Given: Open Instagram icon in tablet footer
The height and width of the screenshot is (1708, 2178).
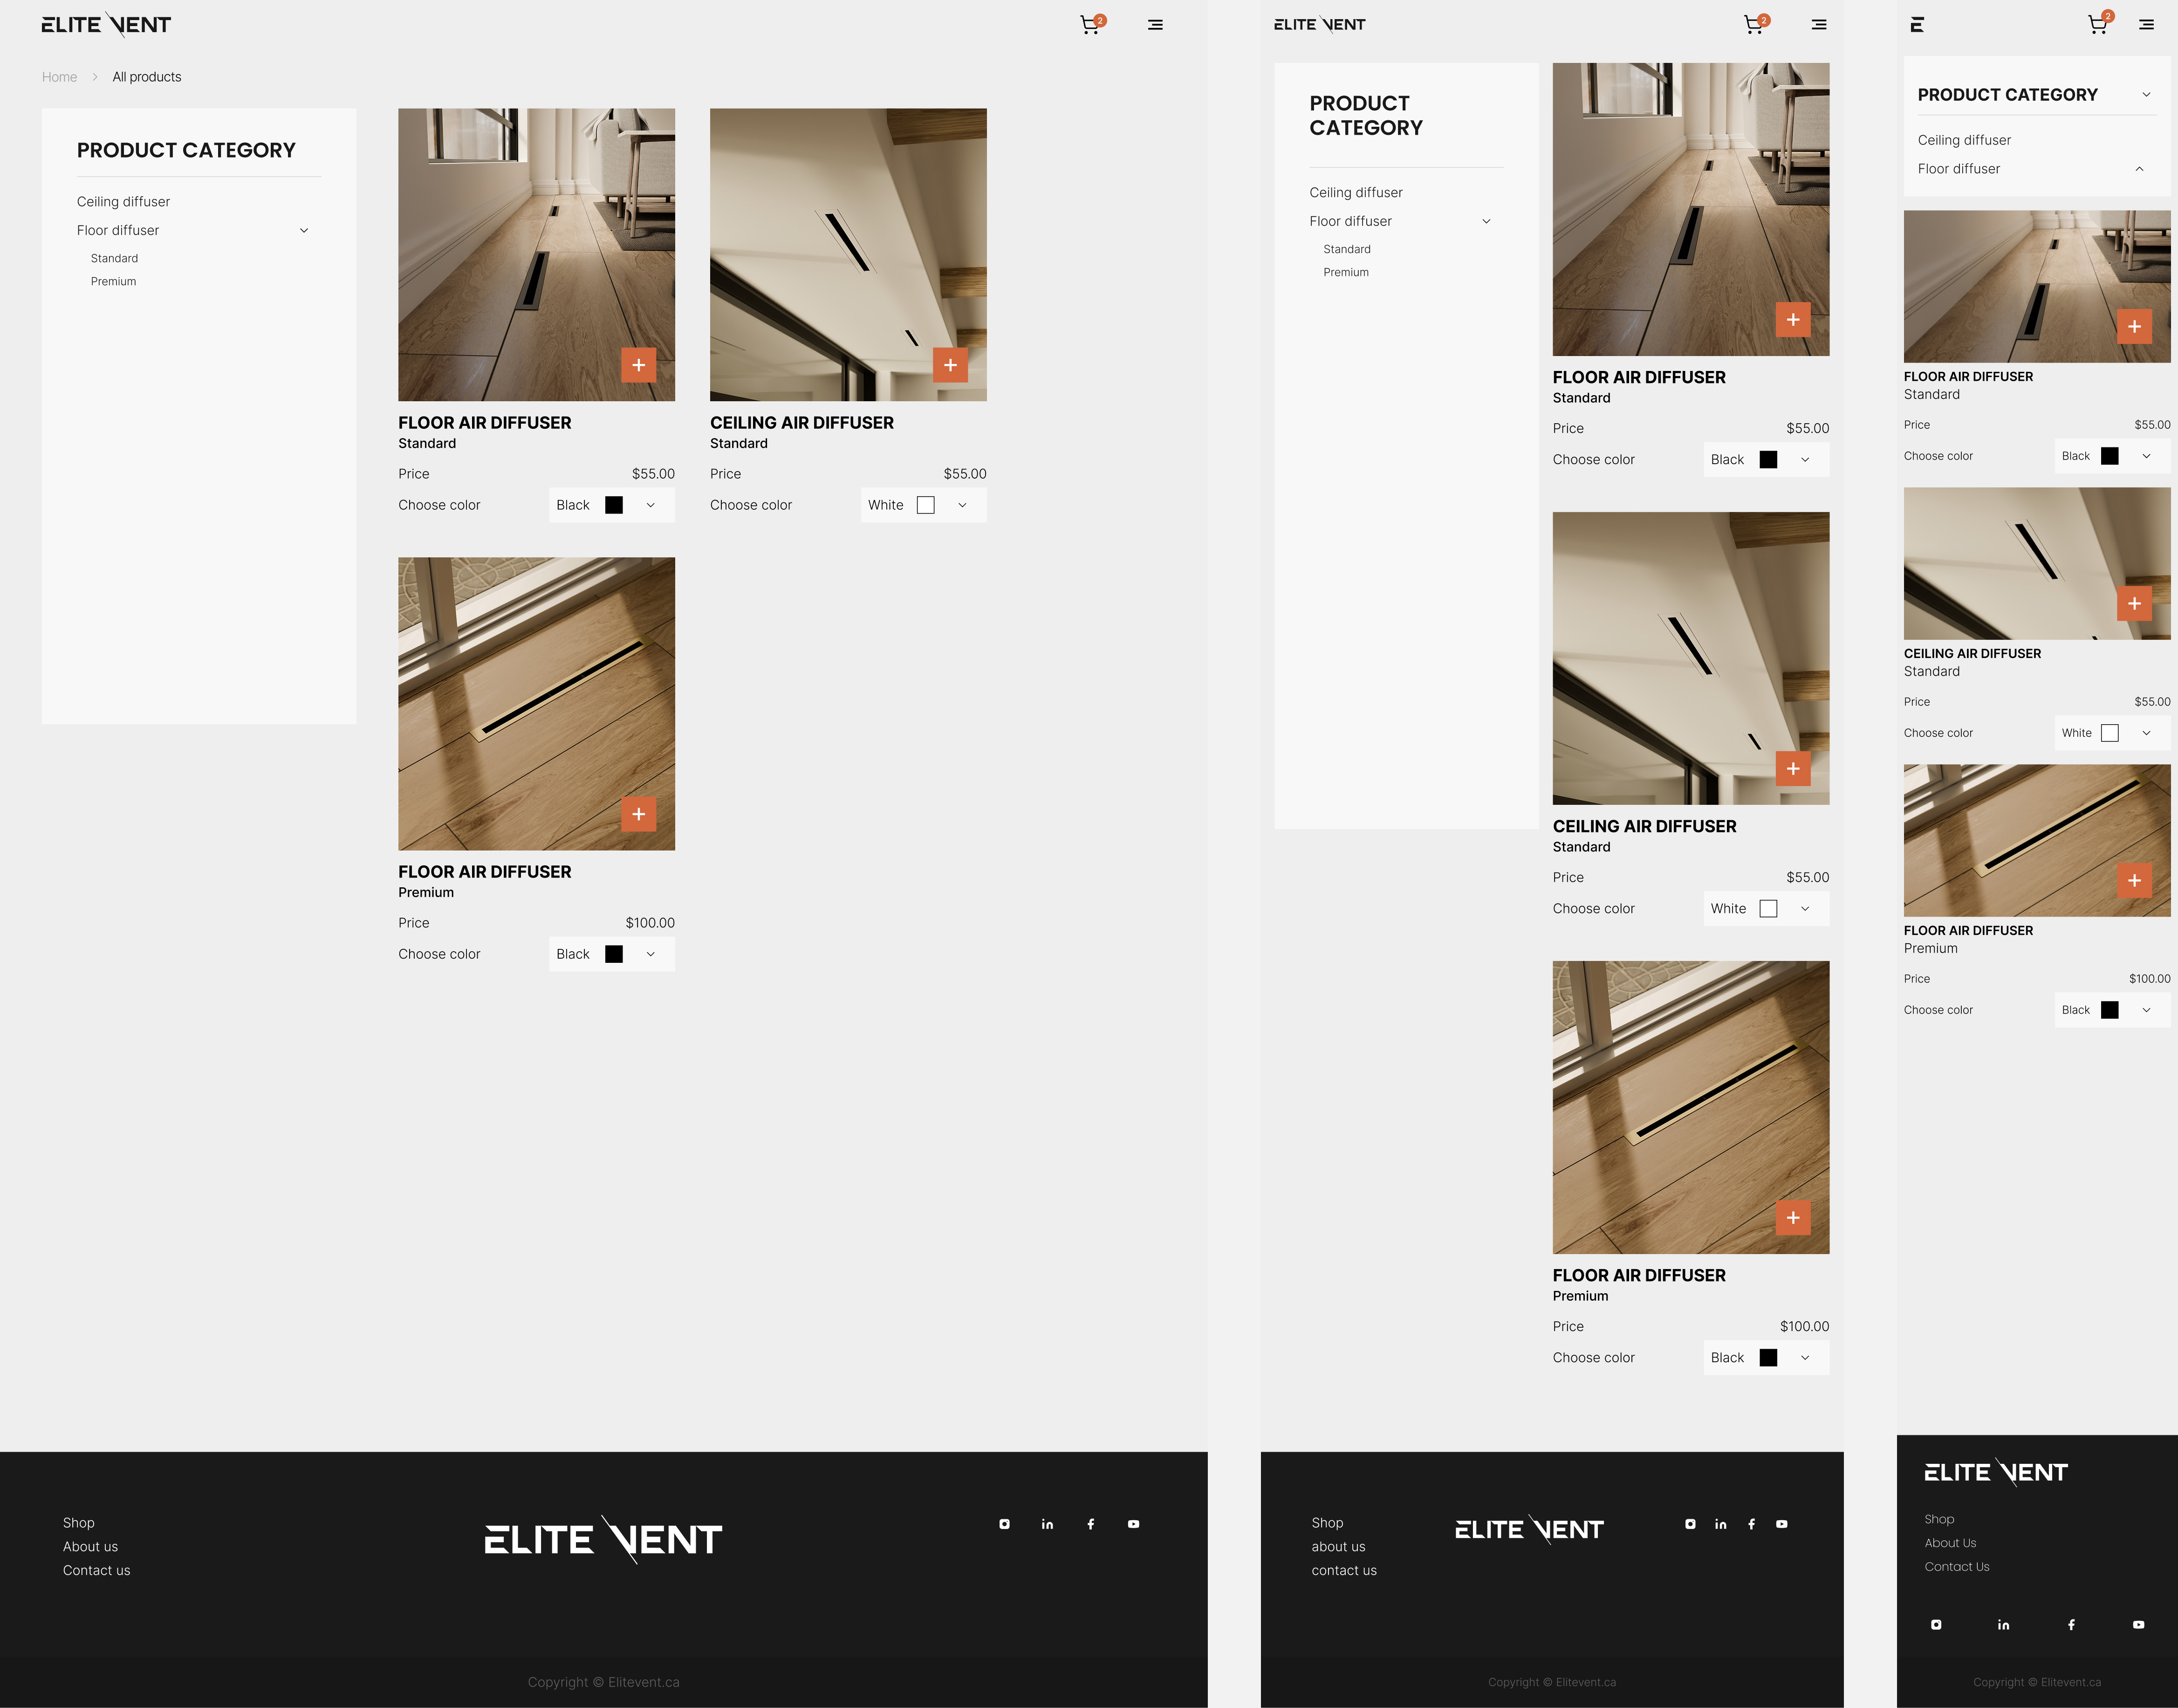Looking at the screenshot, I should [x=1690, y=1524].
